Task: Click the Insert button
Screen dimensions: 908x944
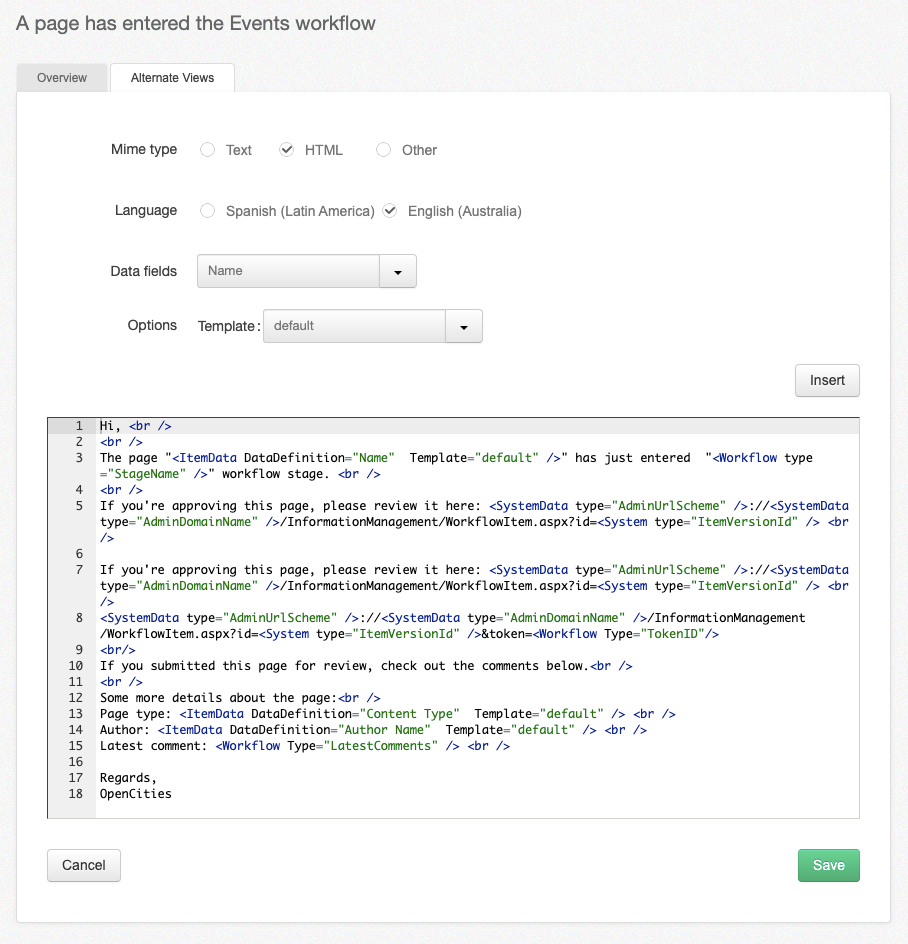Action: 827,380
